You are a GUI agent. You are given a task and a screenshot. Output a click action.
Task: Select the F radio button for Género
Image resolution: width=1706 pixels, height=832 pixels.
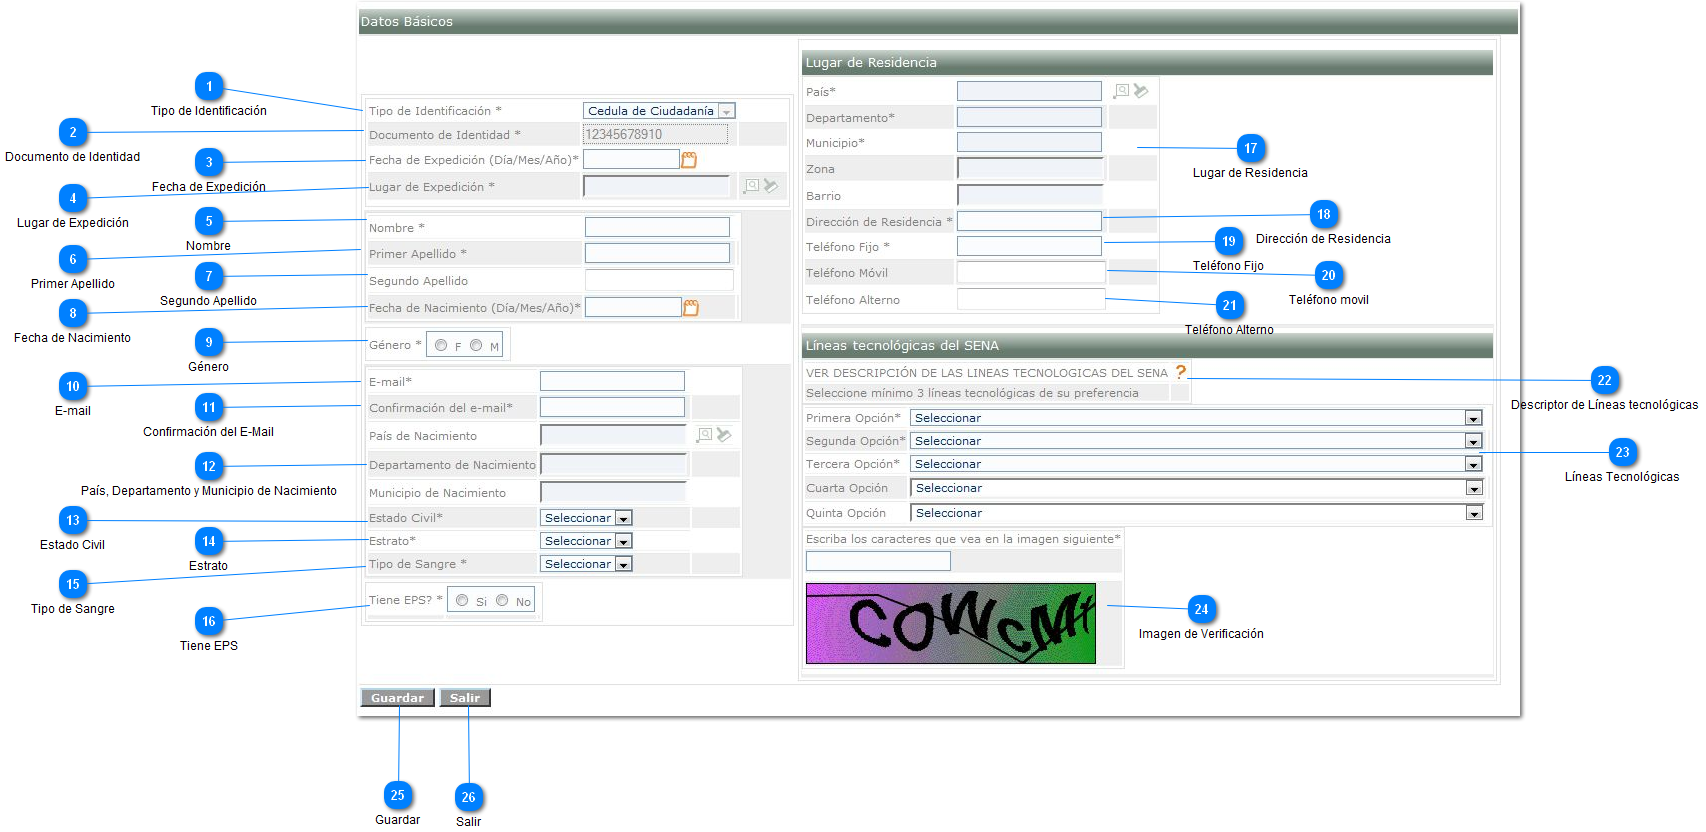pyautogui.click(x=441, y=345)
